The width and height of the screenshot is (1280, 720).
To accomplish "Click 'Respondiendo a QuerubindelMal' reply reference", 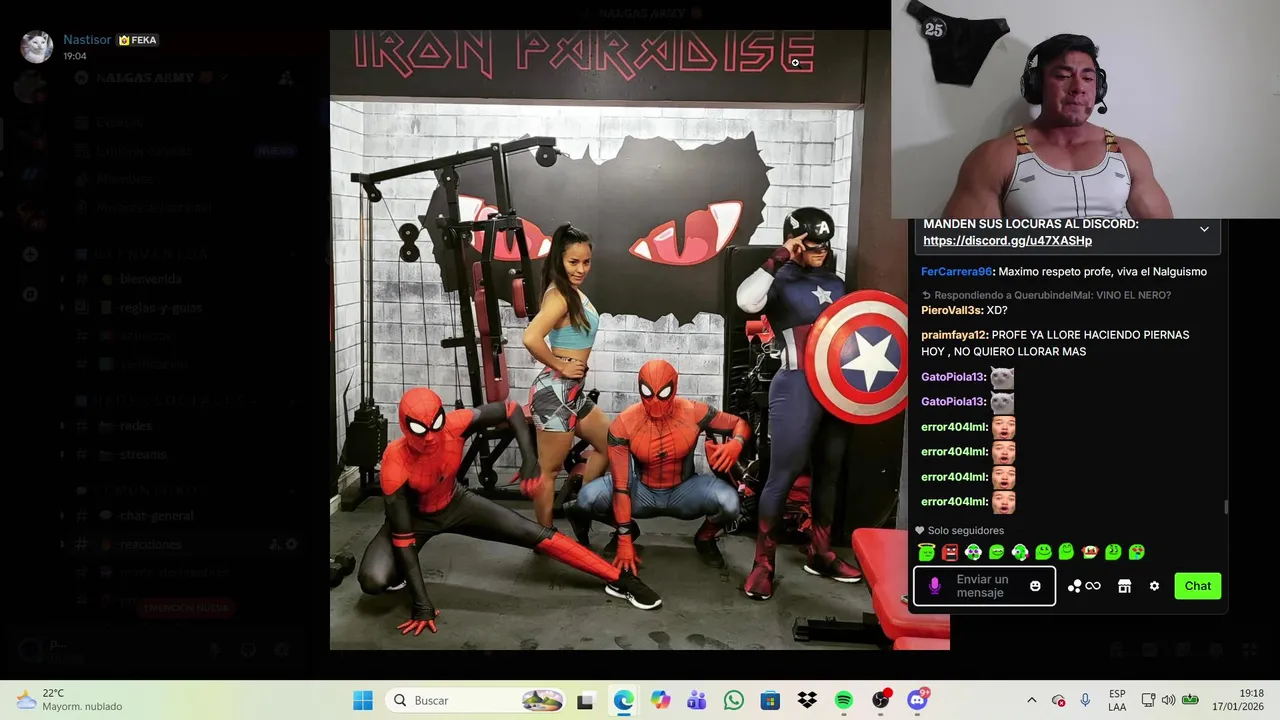I will [x=1046, y=295].
